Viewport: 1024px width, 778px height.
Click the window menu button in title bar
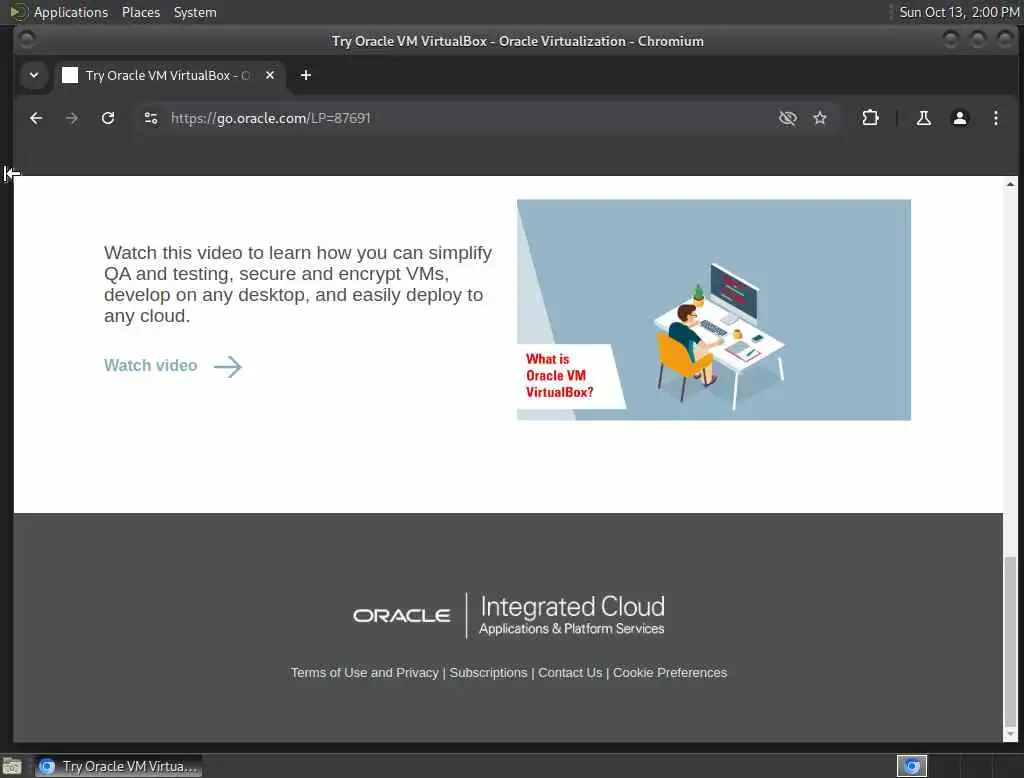click(27, 41)
